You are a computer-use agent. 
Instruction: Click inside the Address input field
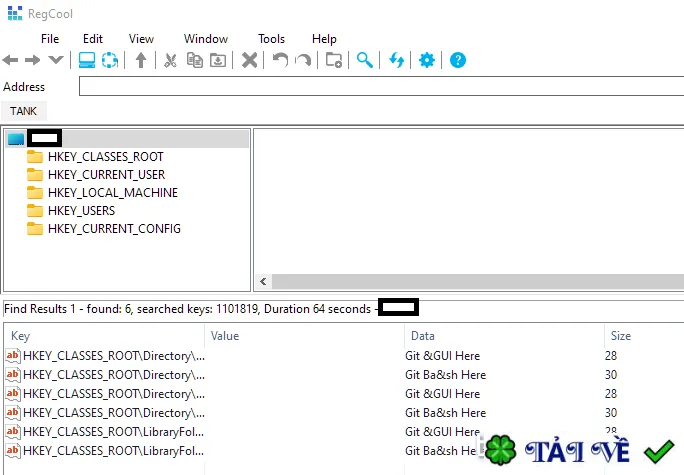click(x=381, y=86)
